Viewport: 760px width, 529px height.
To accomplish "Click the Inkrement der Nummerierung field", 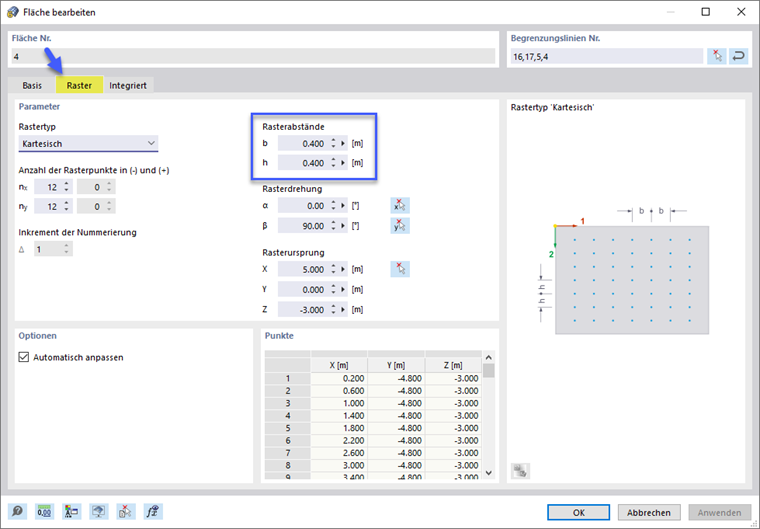I will pyautogui.click(x=53, y=249).
